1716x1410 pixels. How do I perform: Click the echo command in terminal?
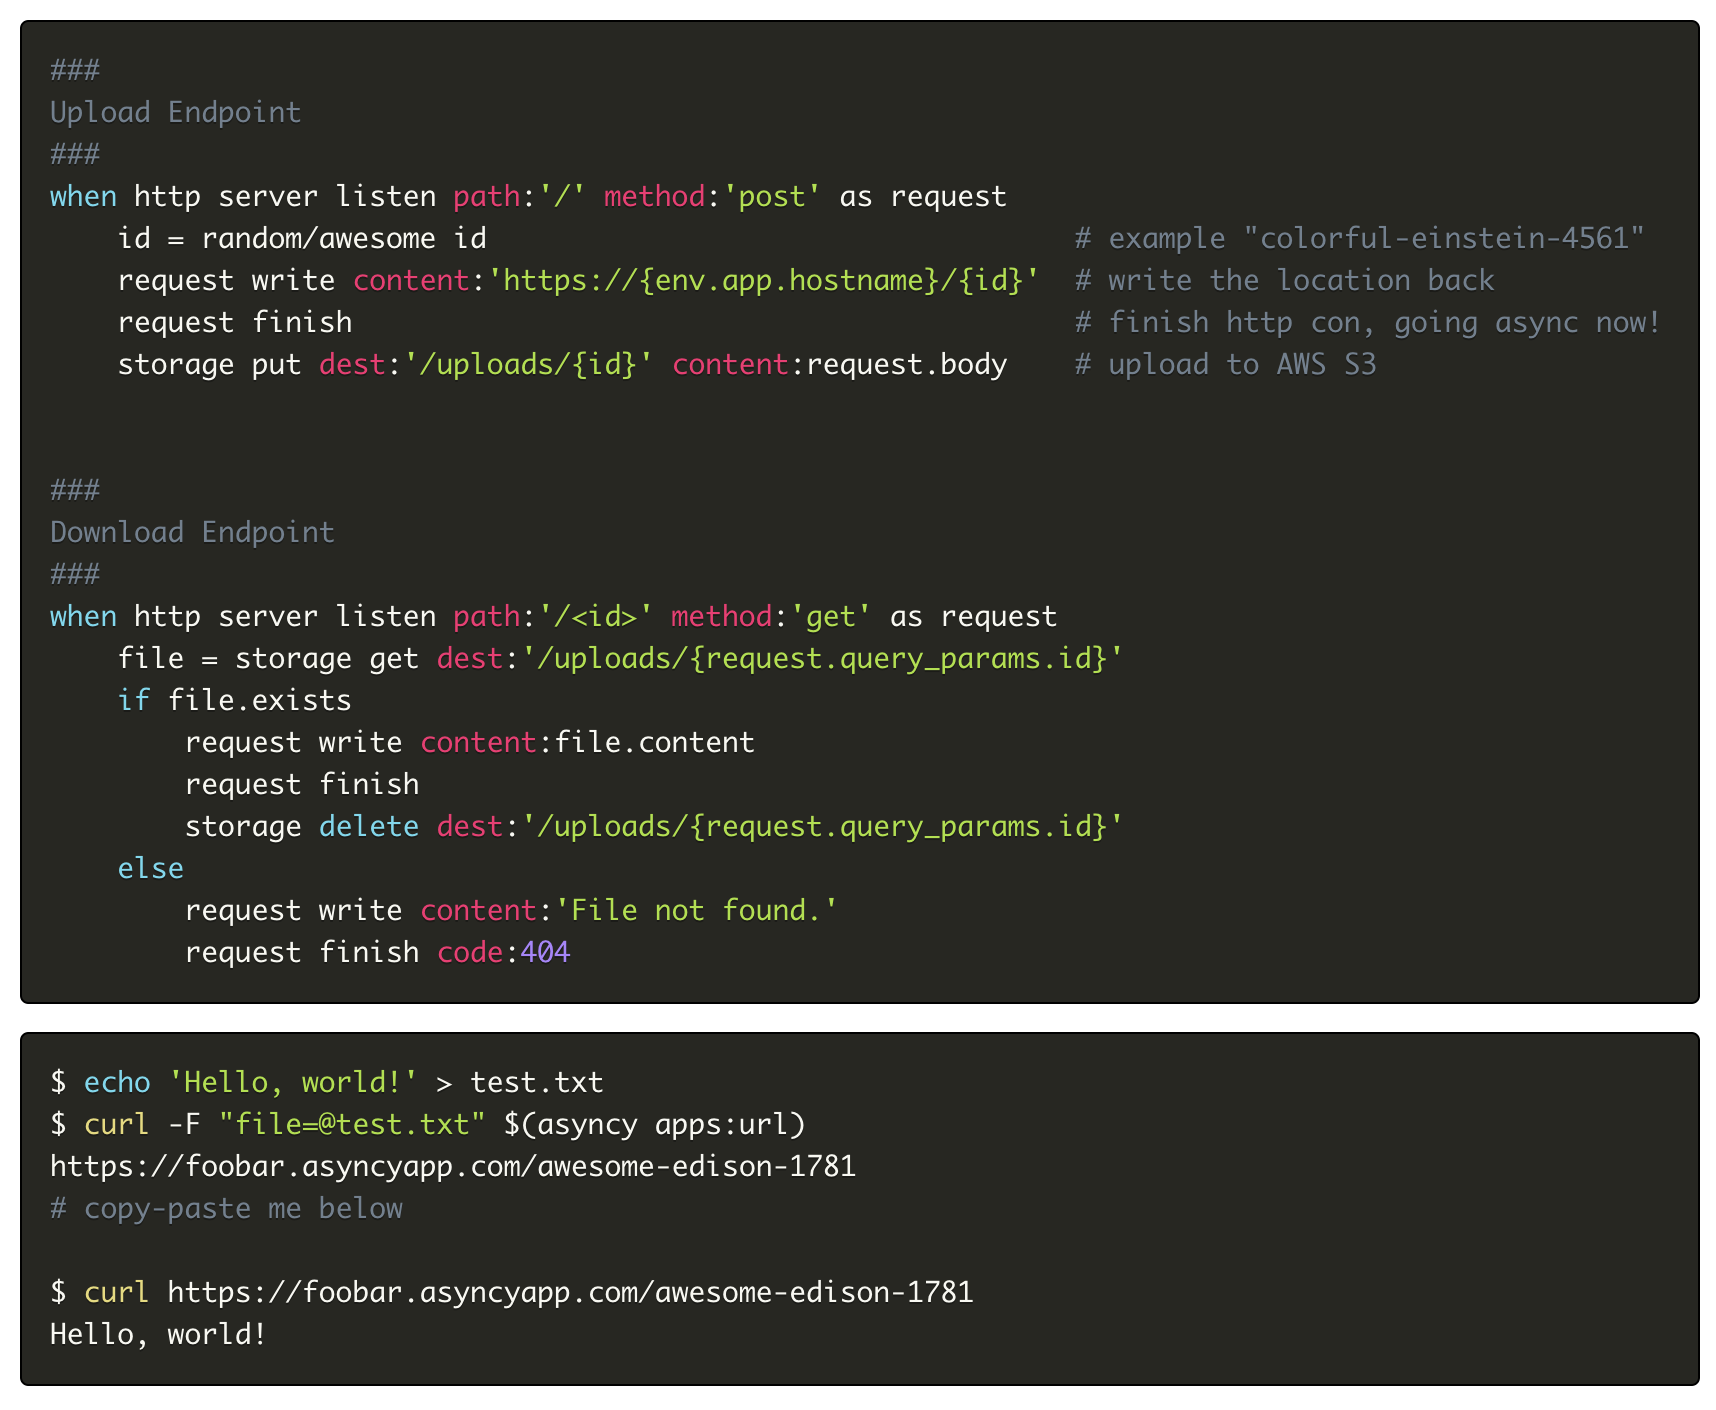click(x=117, y=1082)
